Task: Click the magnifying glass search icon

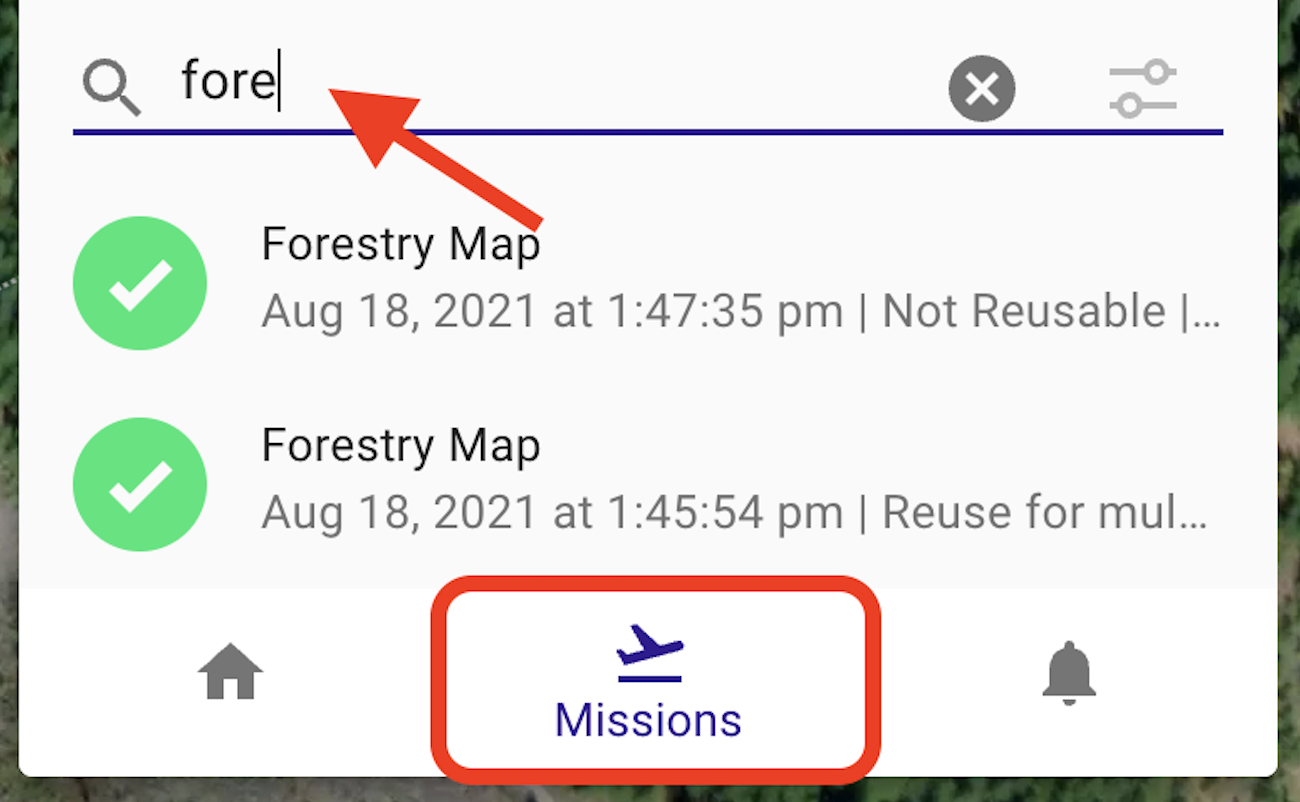Action: click(112, 87)
